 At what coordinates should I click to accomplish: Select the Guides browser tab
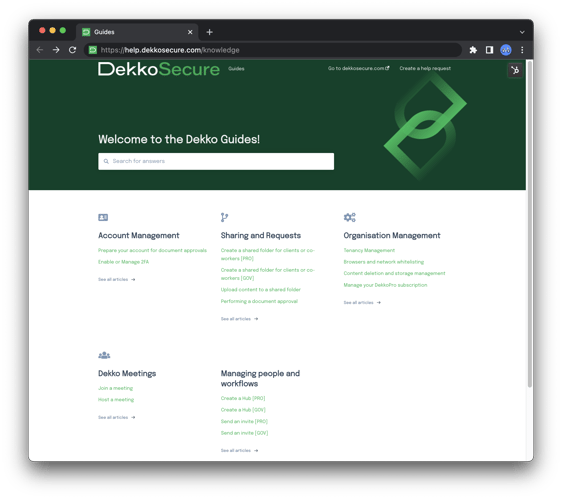click(137, 32)
